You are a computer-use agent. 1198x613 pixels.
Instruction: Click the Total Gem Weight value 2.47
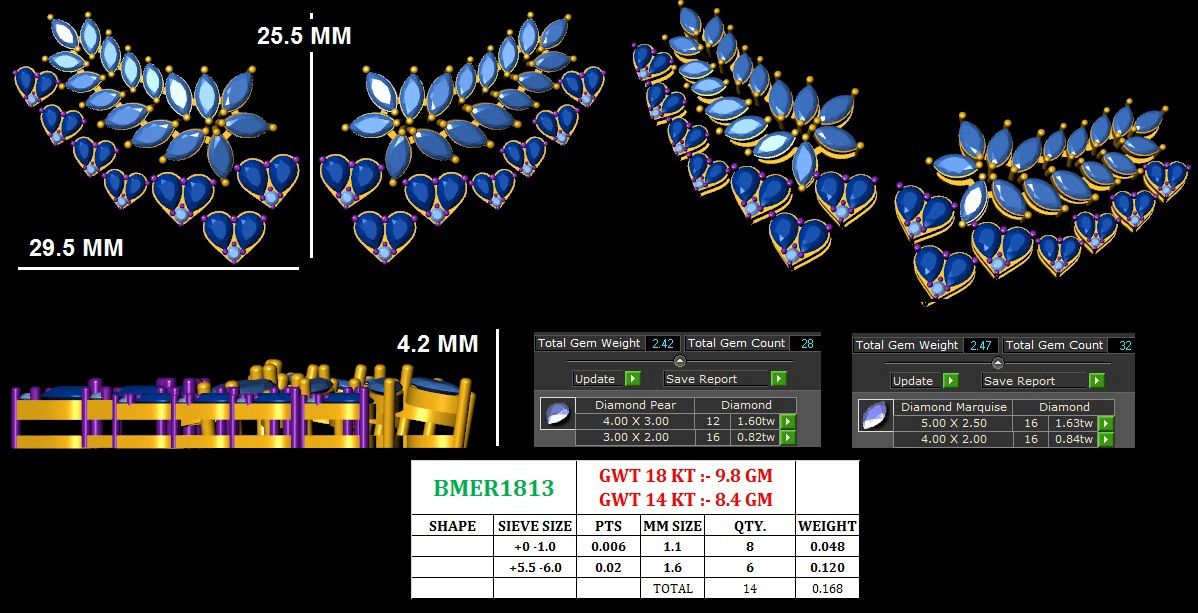coord(980,345)
